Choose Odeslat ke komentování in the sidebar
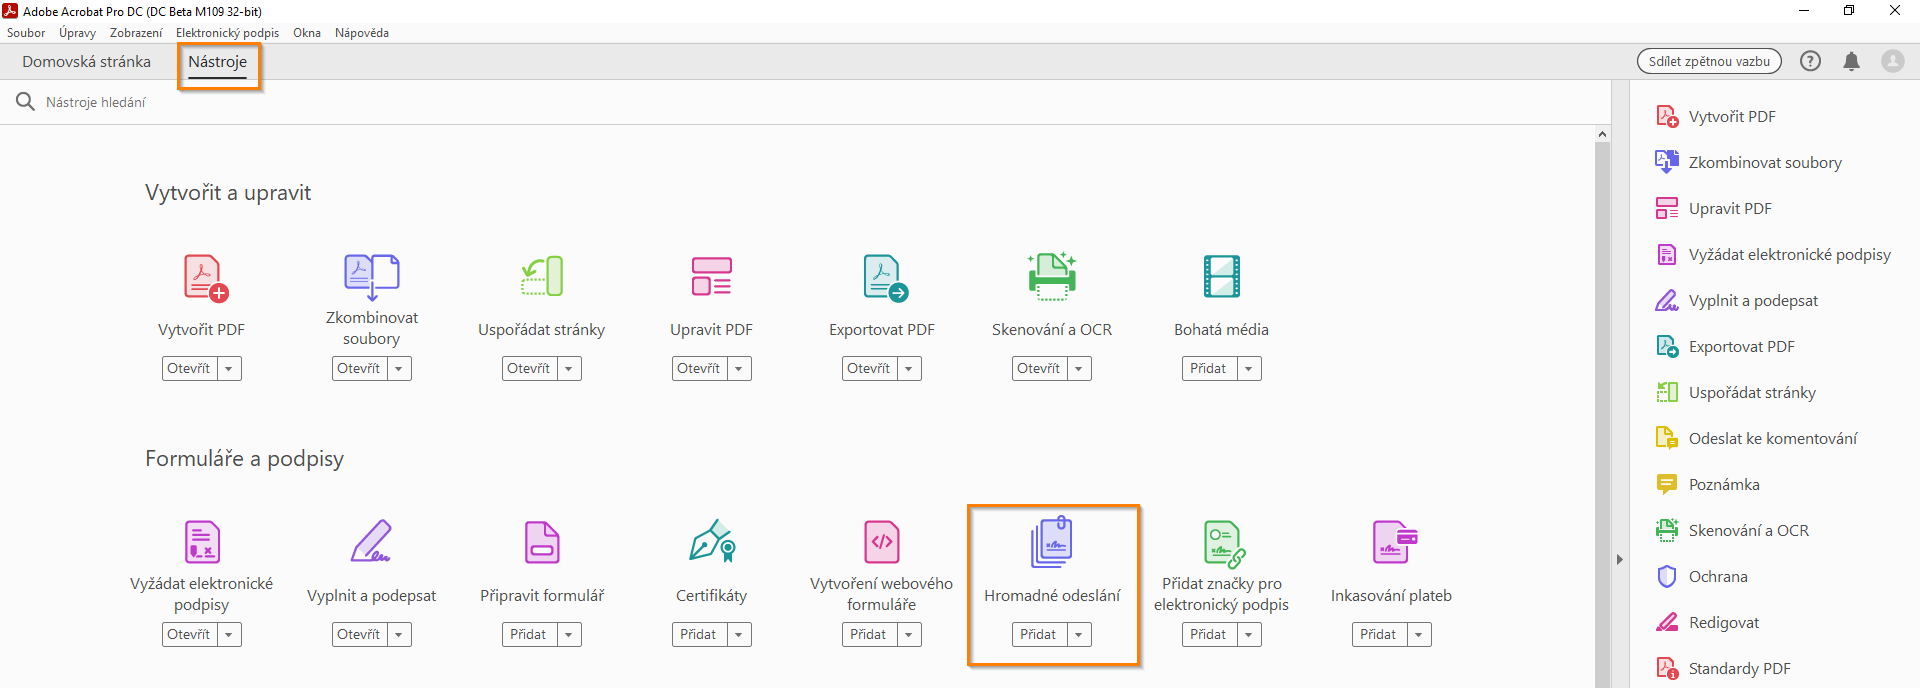The width and height of the screenshot is (1920, 688). coord(1756,438)
